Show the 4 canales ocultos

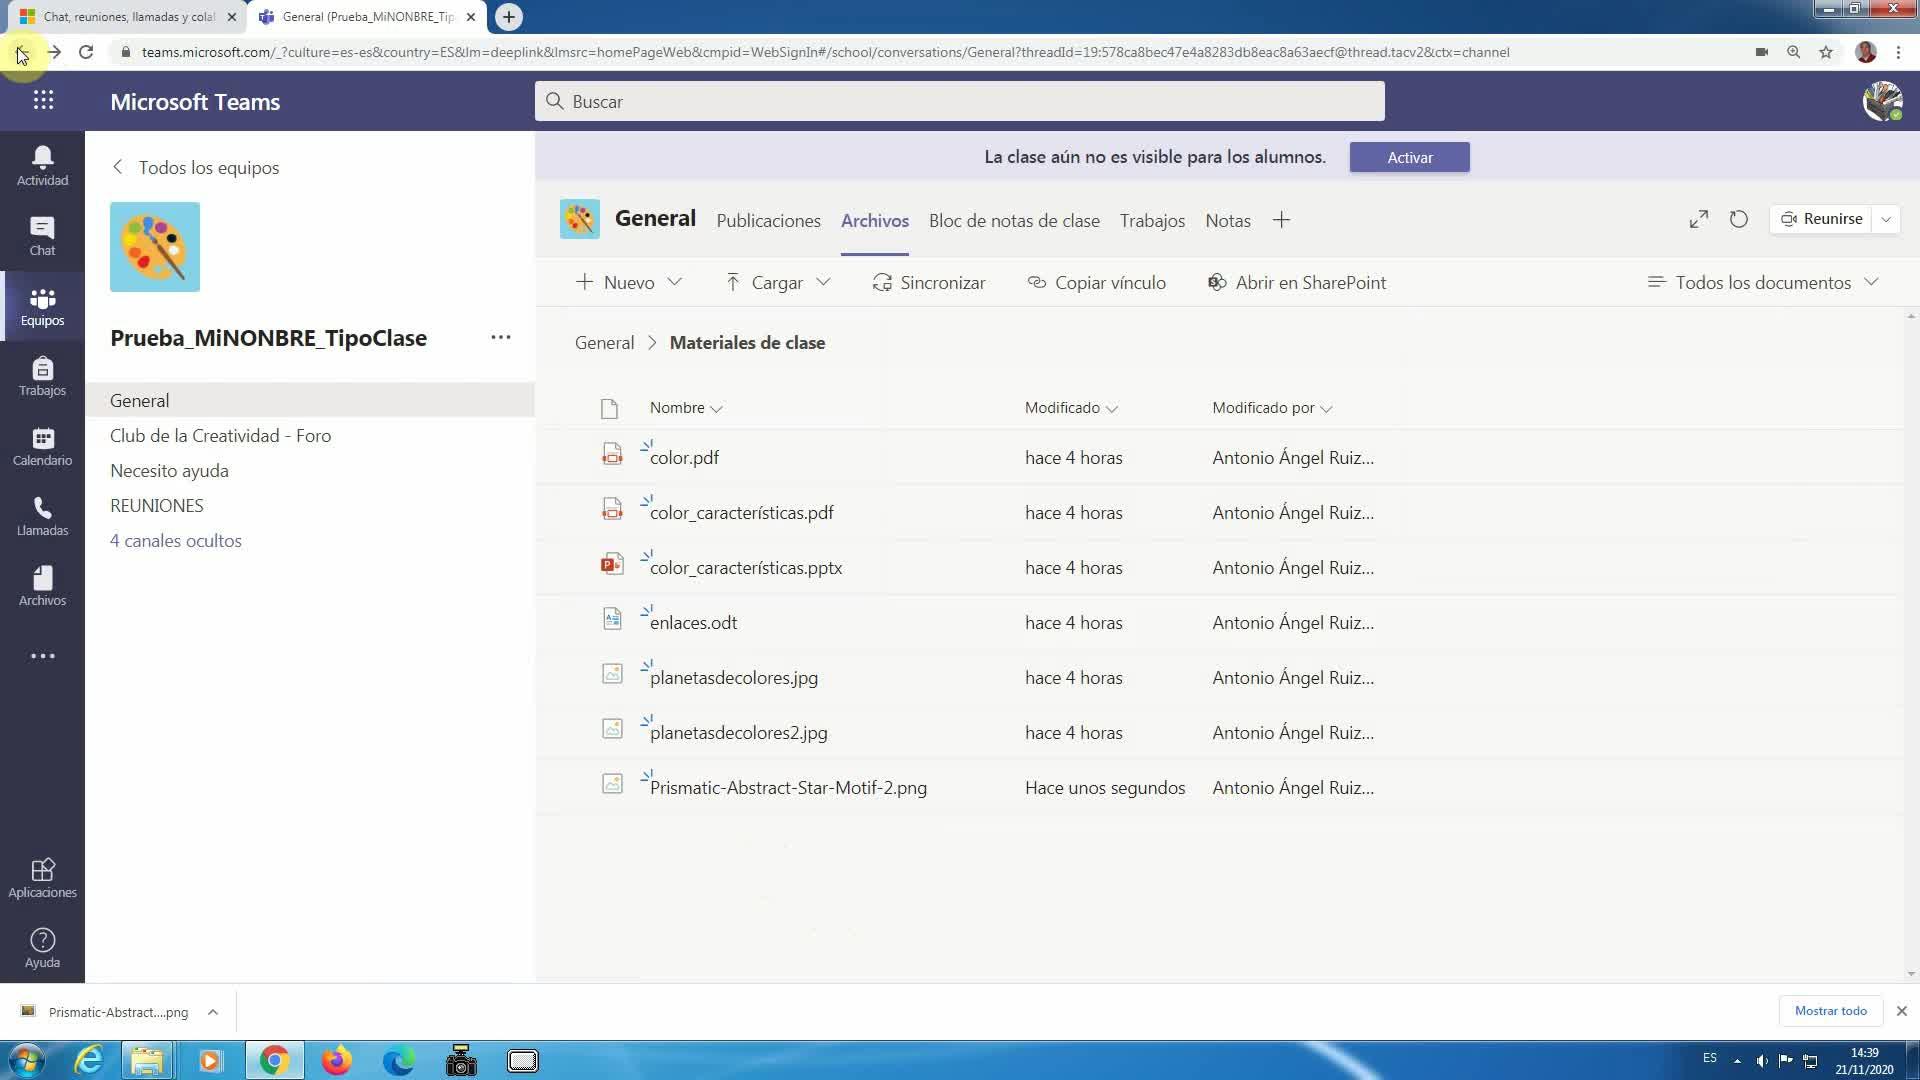(176, 541)
